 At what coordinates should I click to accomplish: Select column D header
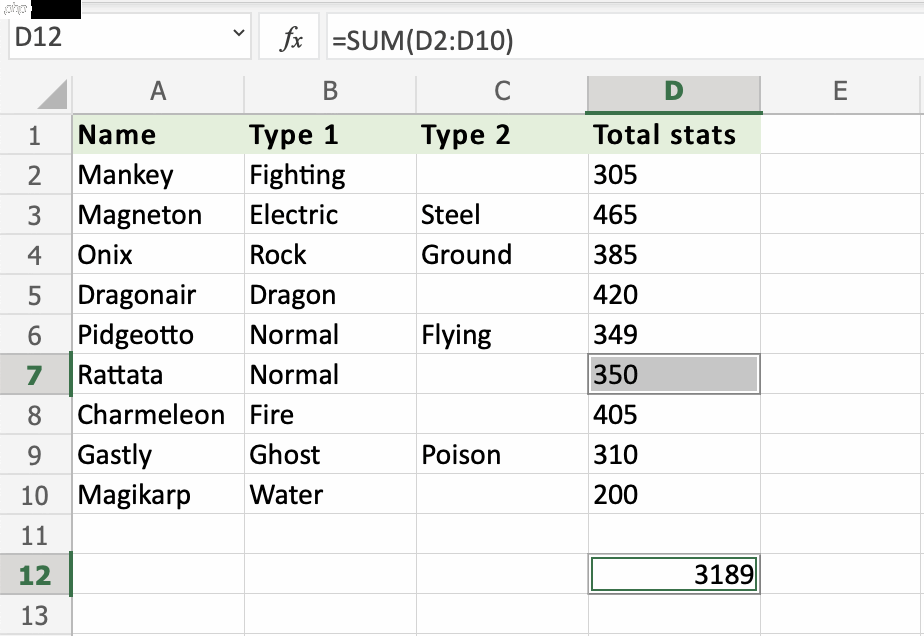click(674, 93)
